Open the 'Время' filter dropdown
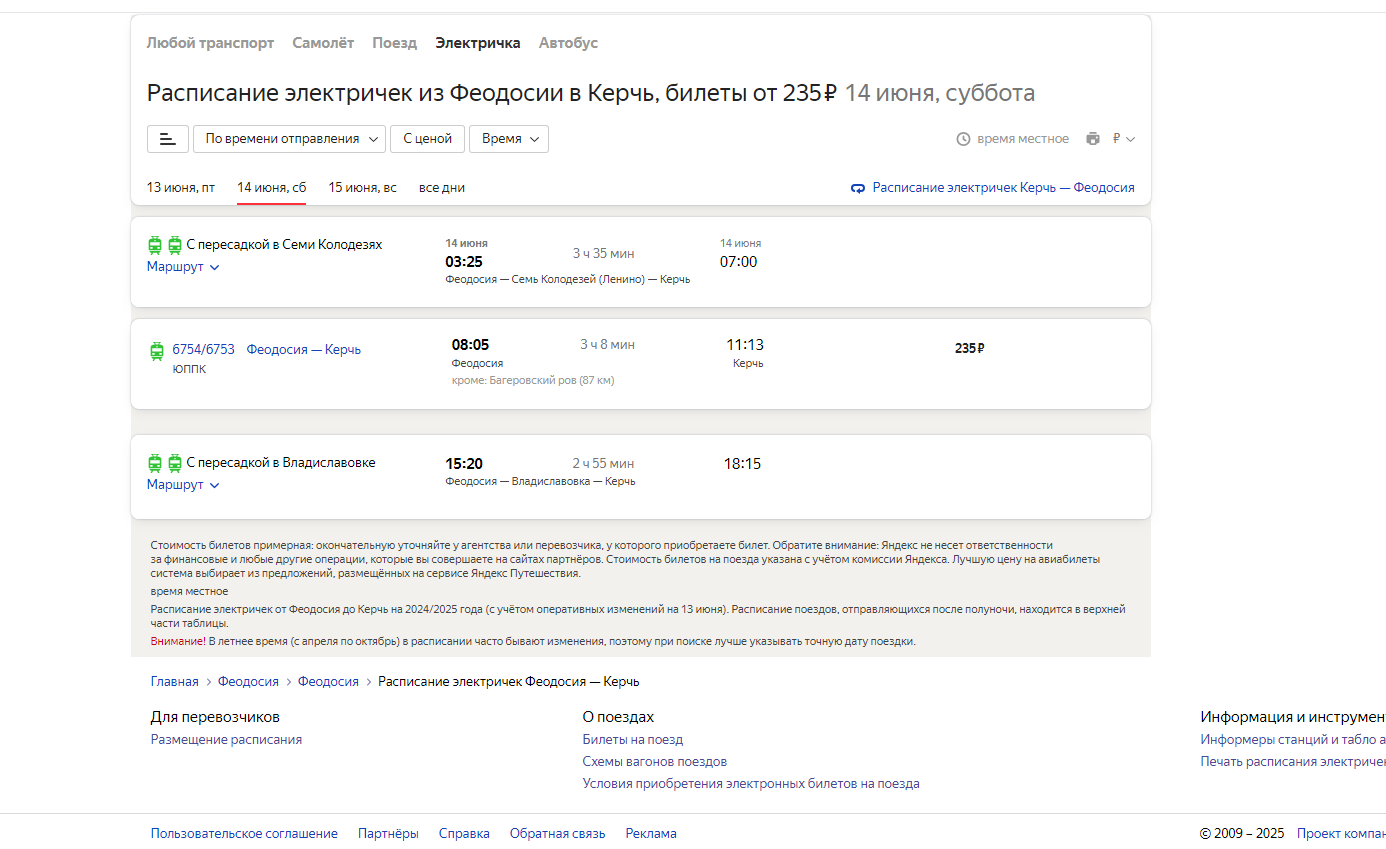The height and width of the screenshot is (849, 1386). [509, 139]
